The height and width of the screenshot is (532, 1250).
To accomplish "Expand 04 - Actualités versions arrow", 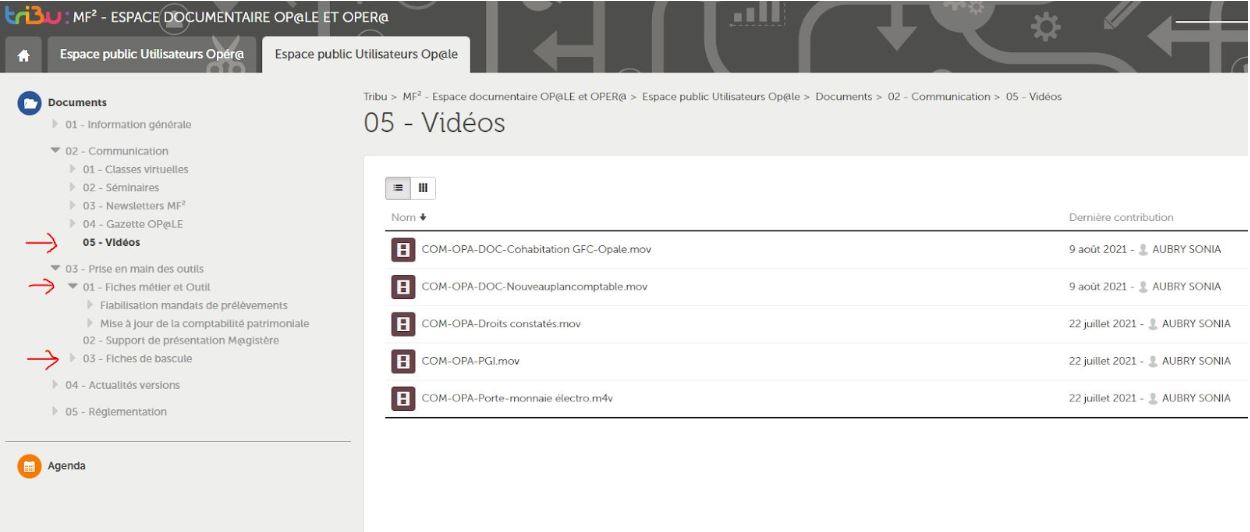I will coord(55,385).
